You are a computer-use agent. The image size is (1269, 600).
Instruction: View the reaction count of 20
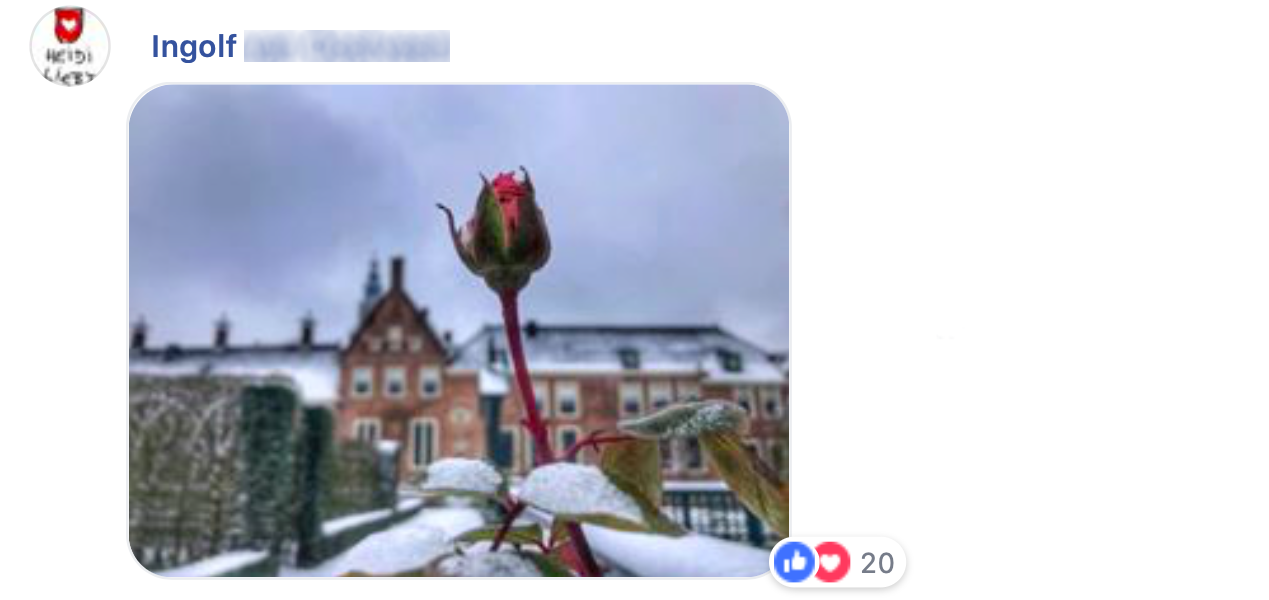877,563
